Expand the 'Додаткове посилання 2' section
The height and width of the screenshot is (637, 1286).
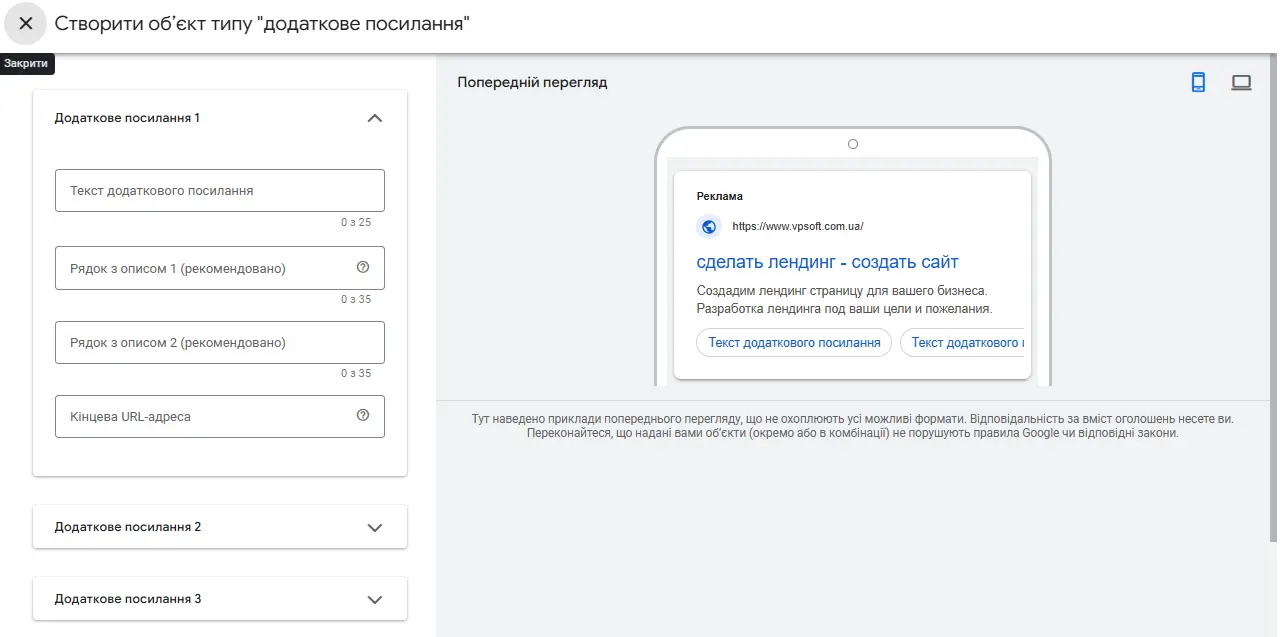tap(375, 527)
